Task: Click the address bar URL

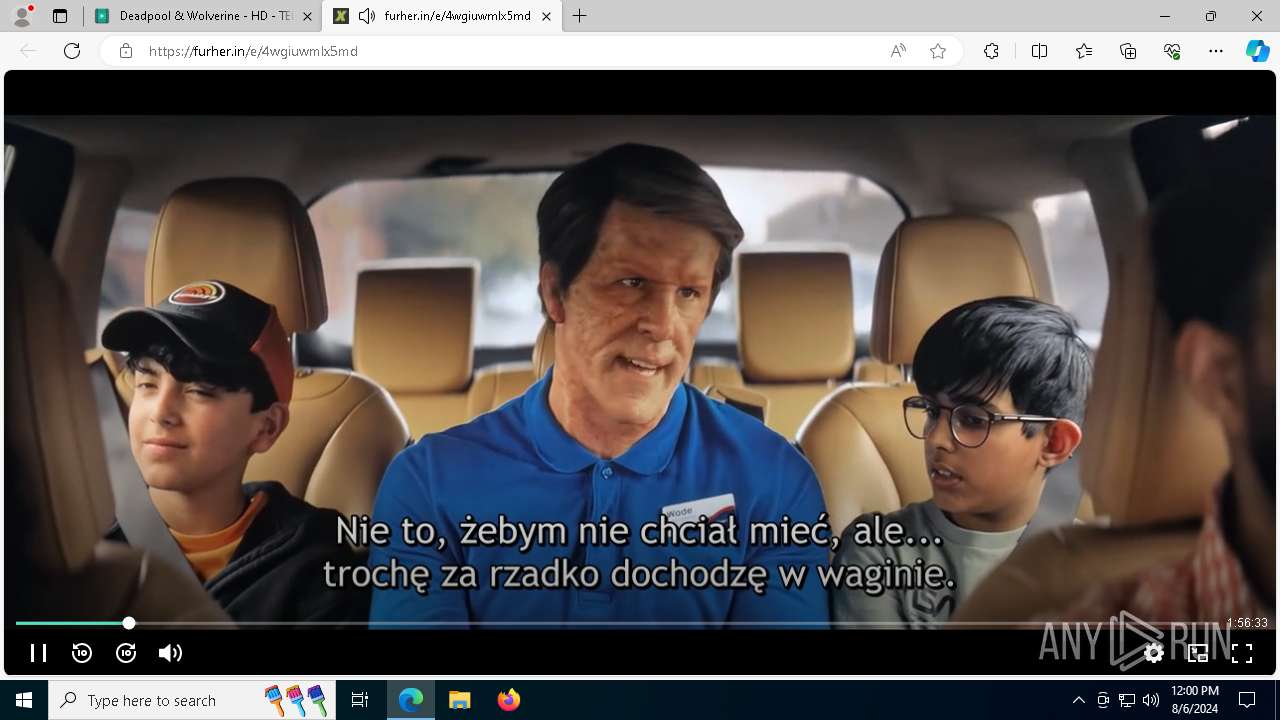Action: coord(253,51)
